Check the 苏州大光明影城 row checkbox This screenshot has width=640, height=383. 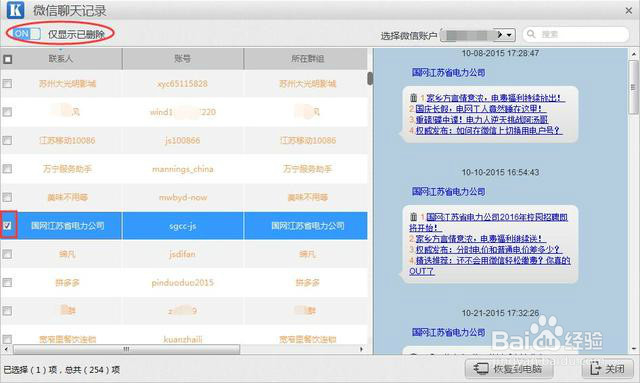[7, 83]
